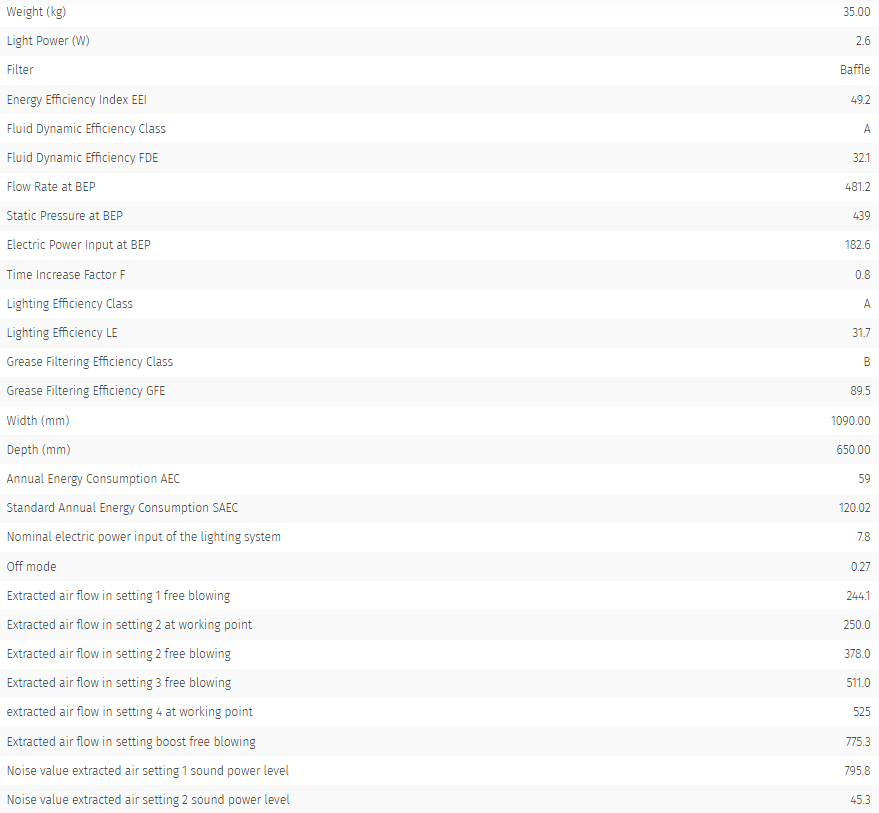Image resolution: width=879 pixels, height=813 pixels.
Task: Click Standard Annual Energy Consumption SAEC label
Action: pyautogui.click(x=122, y=508)
